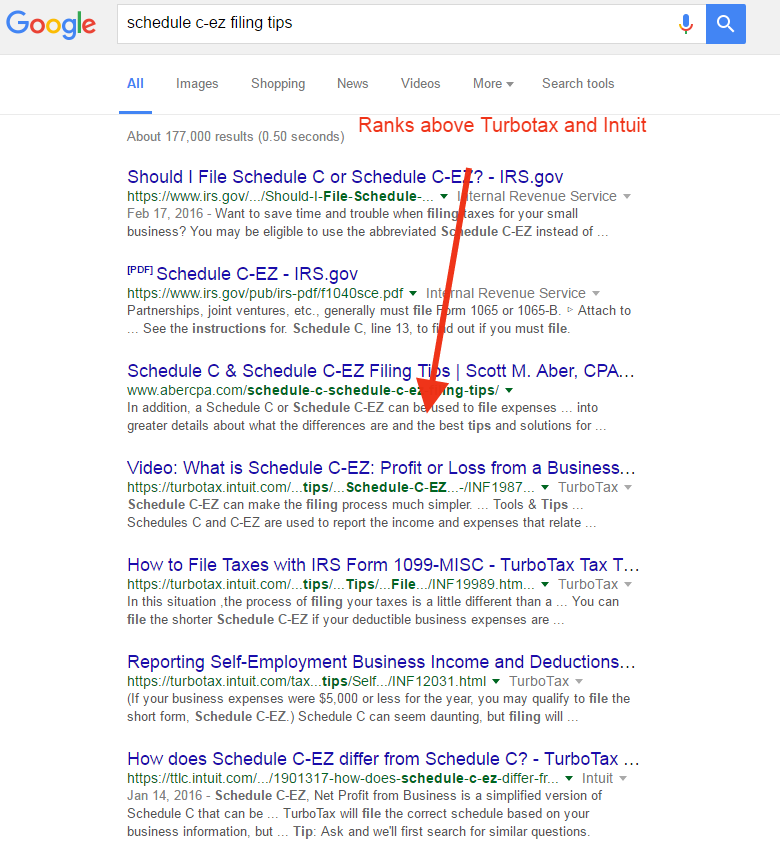
Task: Click the Google logo
Action: coord(51,24)
